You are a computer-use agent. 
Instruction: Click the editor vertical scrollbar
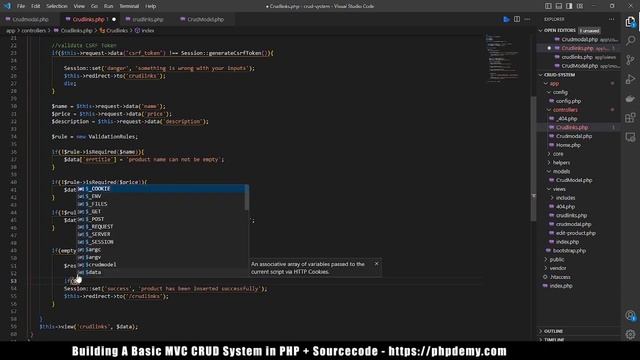click(x=533, y=159)
